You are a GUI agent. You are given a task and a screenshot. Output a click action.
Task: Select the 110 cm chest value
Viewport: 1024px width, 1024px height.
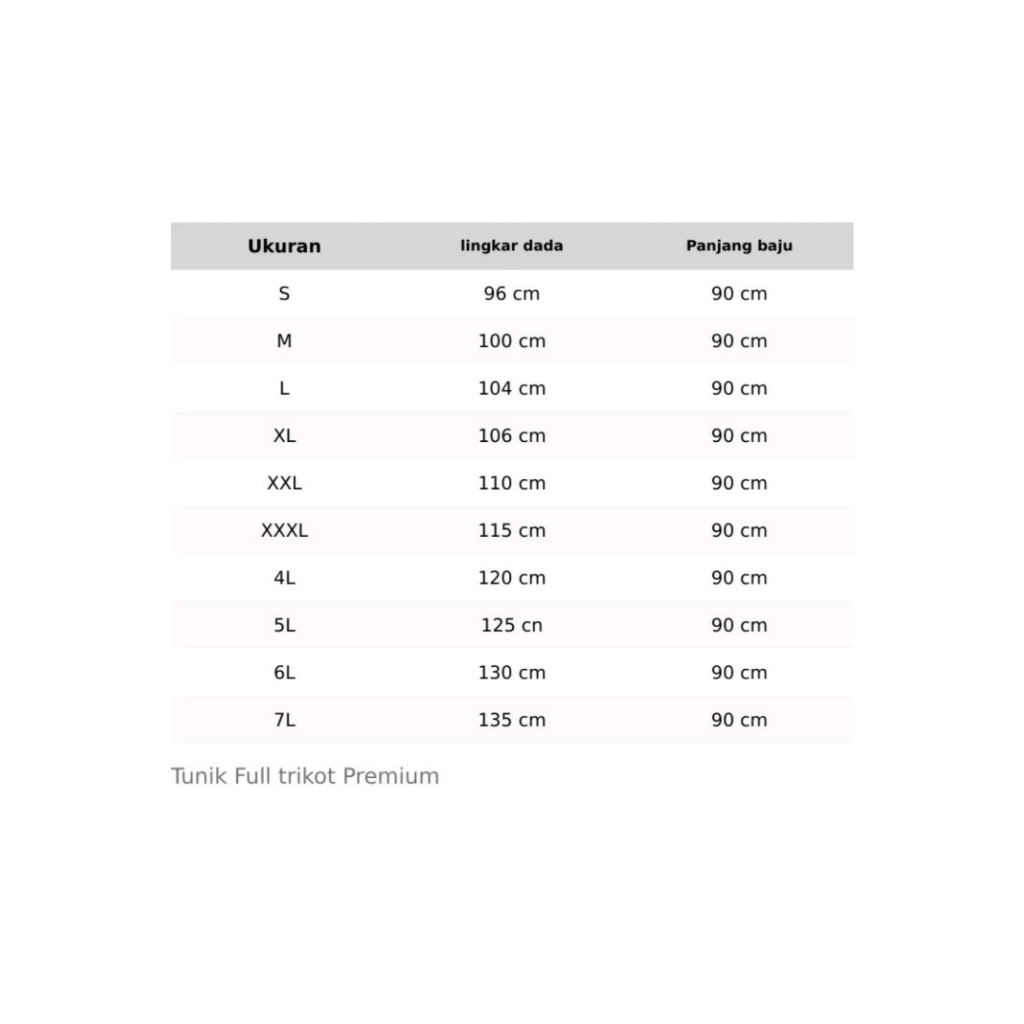point(511,483)
